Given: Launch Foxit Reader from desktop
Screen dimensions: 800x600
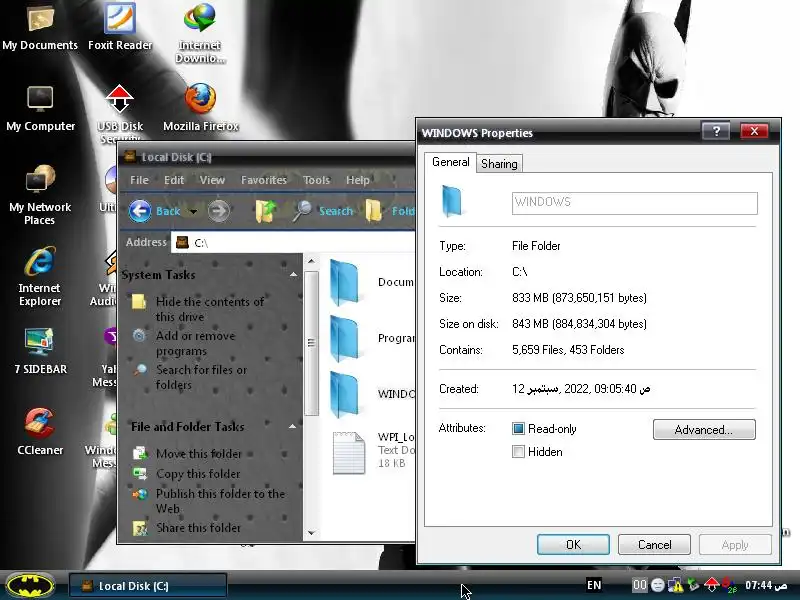Looking at the screenshot, I should (120, 27).
